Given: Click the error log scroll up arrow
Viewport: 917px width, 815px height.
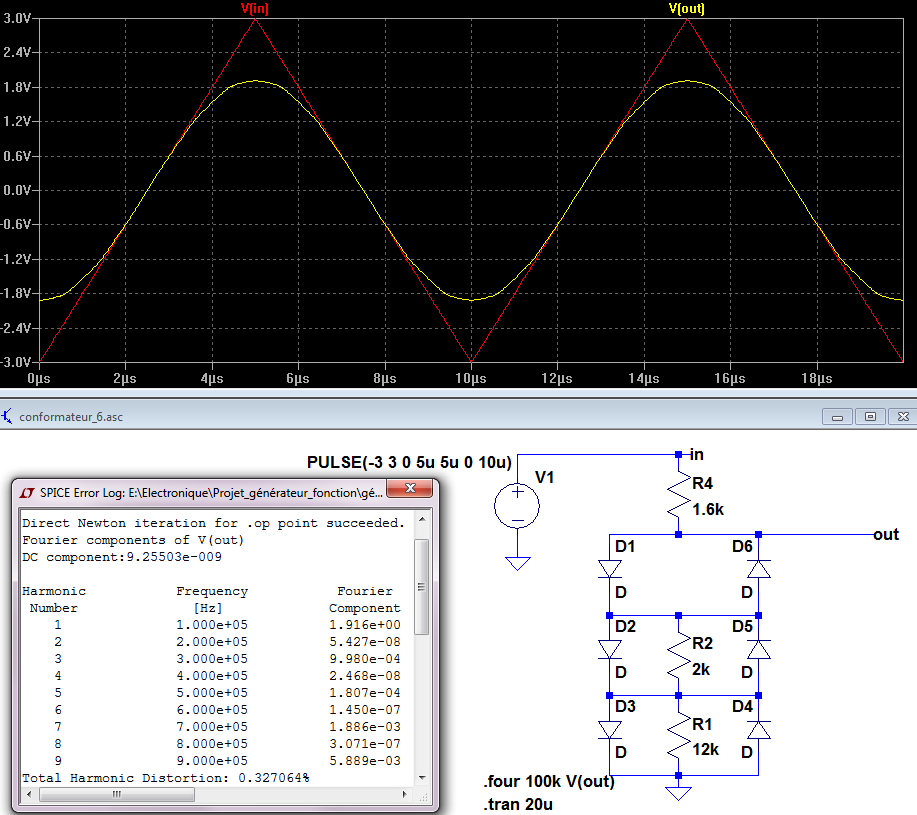Looking at the screenshot, I should coord(422,519).
